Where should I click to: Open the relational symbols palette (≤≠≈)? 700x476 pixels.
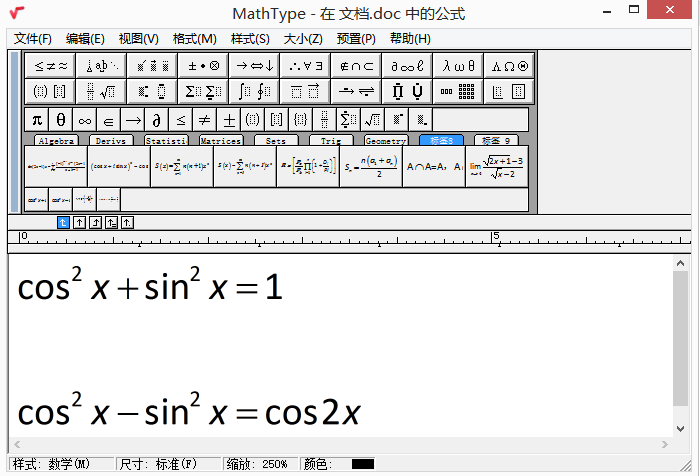[50, 66]
